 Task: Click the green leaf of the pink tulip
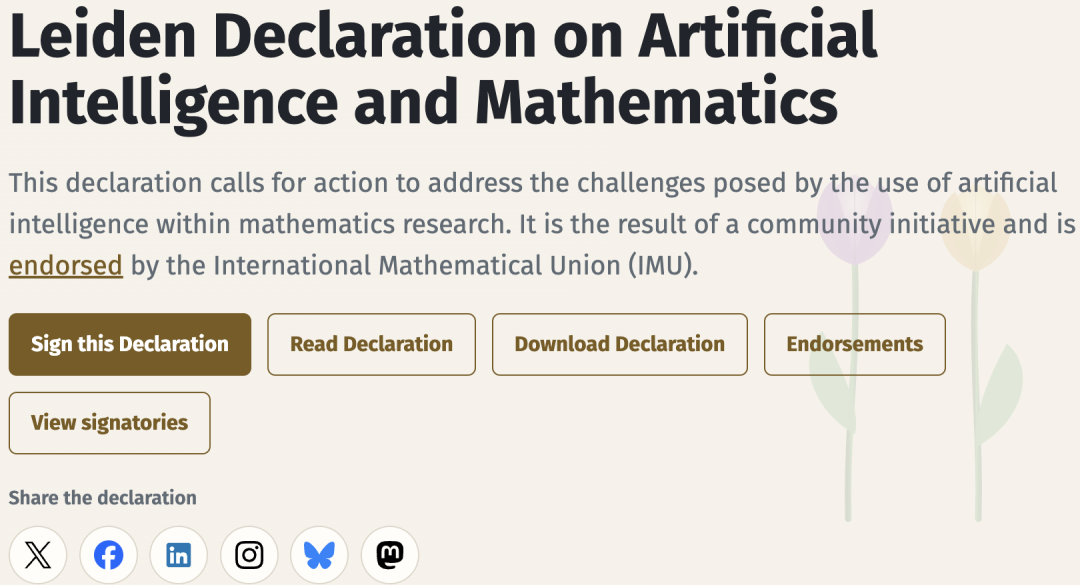pyautogui.click(x=832, y=389)
